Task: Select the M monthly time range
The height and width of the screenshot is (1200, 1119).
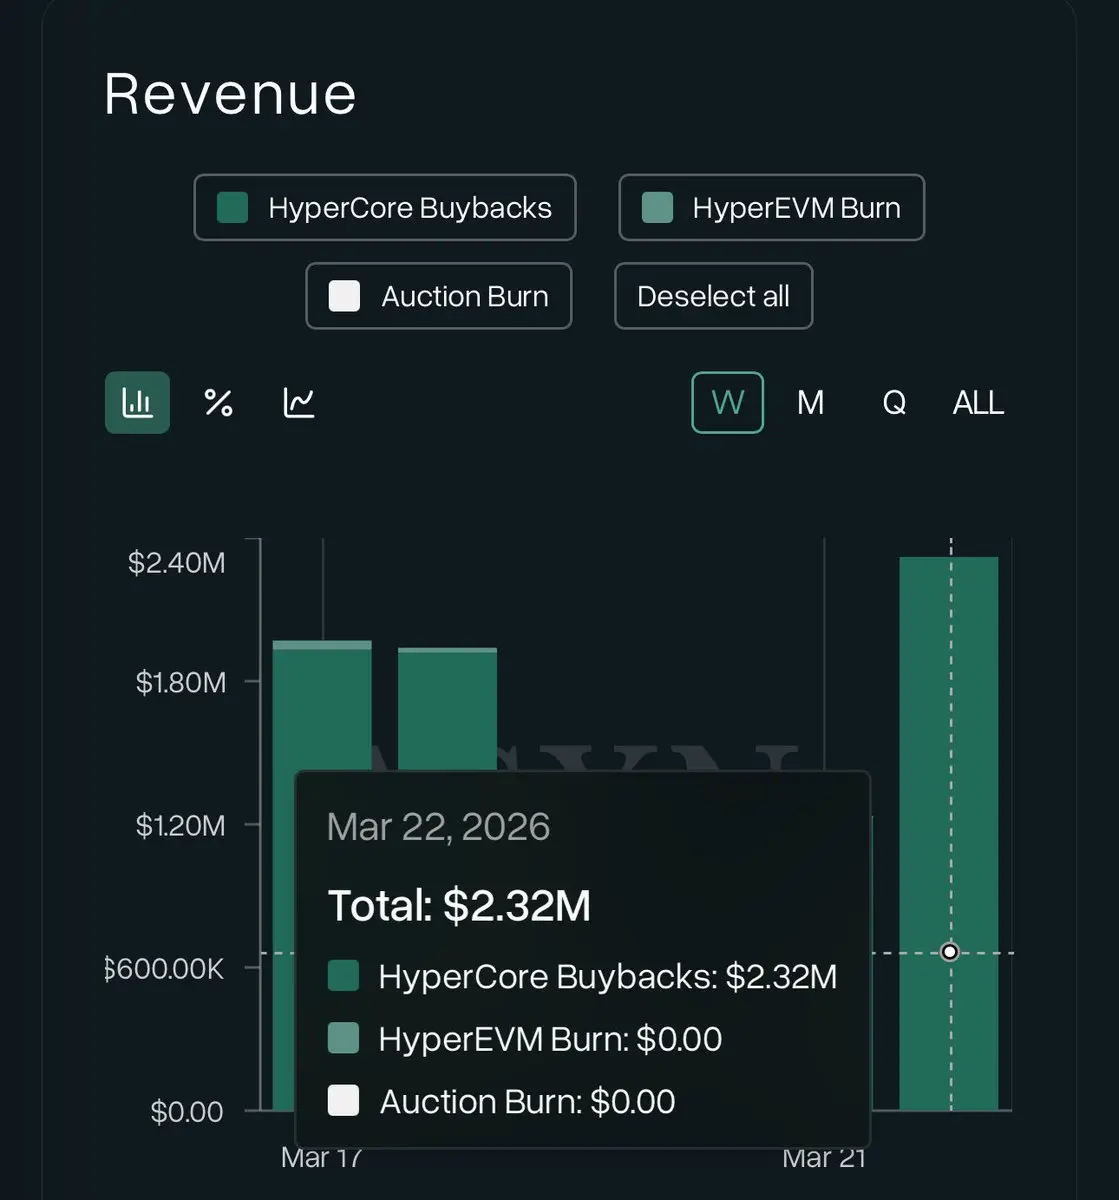Action: (x=810, y=403)
